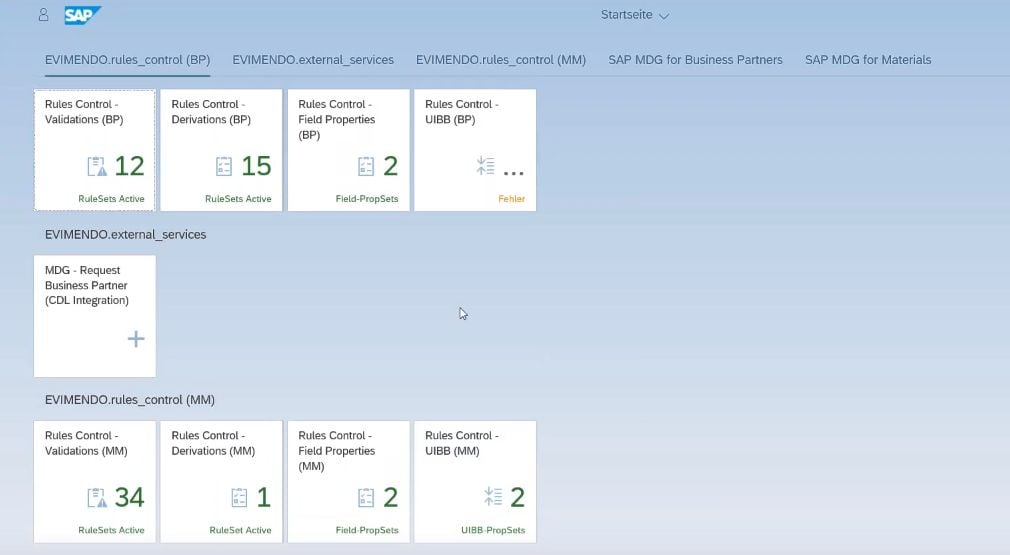The height and width of the screenshot is (555, 1010).
Task: Click the Field-PropSets label on MM tile
Action: point(367,531)
